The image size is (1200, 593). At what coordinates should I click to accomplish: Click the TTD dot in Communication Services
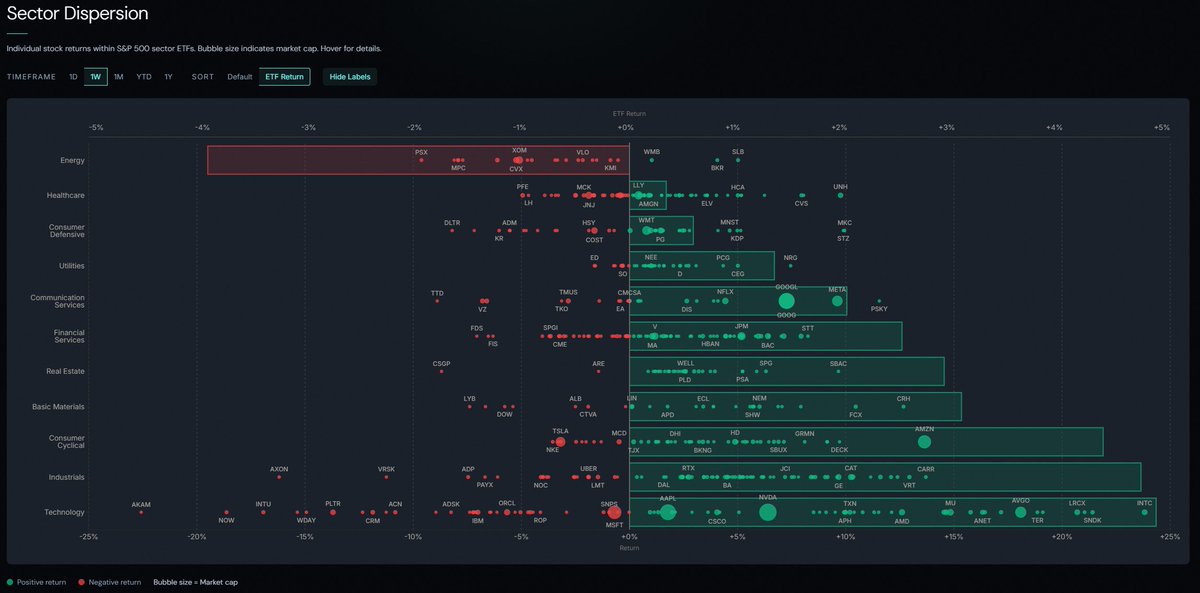pyautogui.click(x=437, y=301)
